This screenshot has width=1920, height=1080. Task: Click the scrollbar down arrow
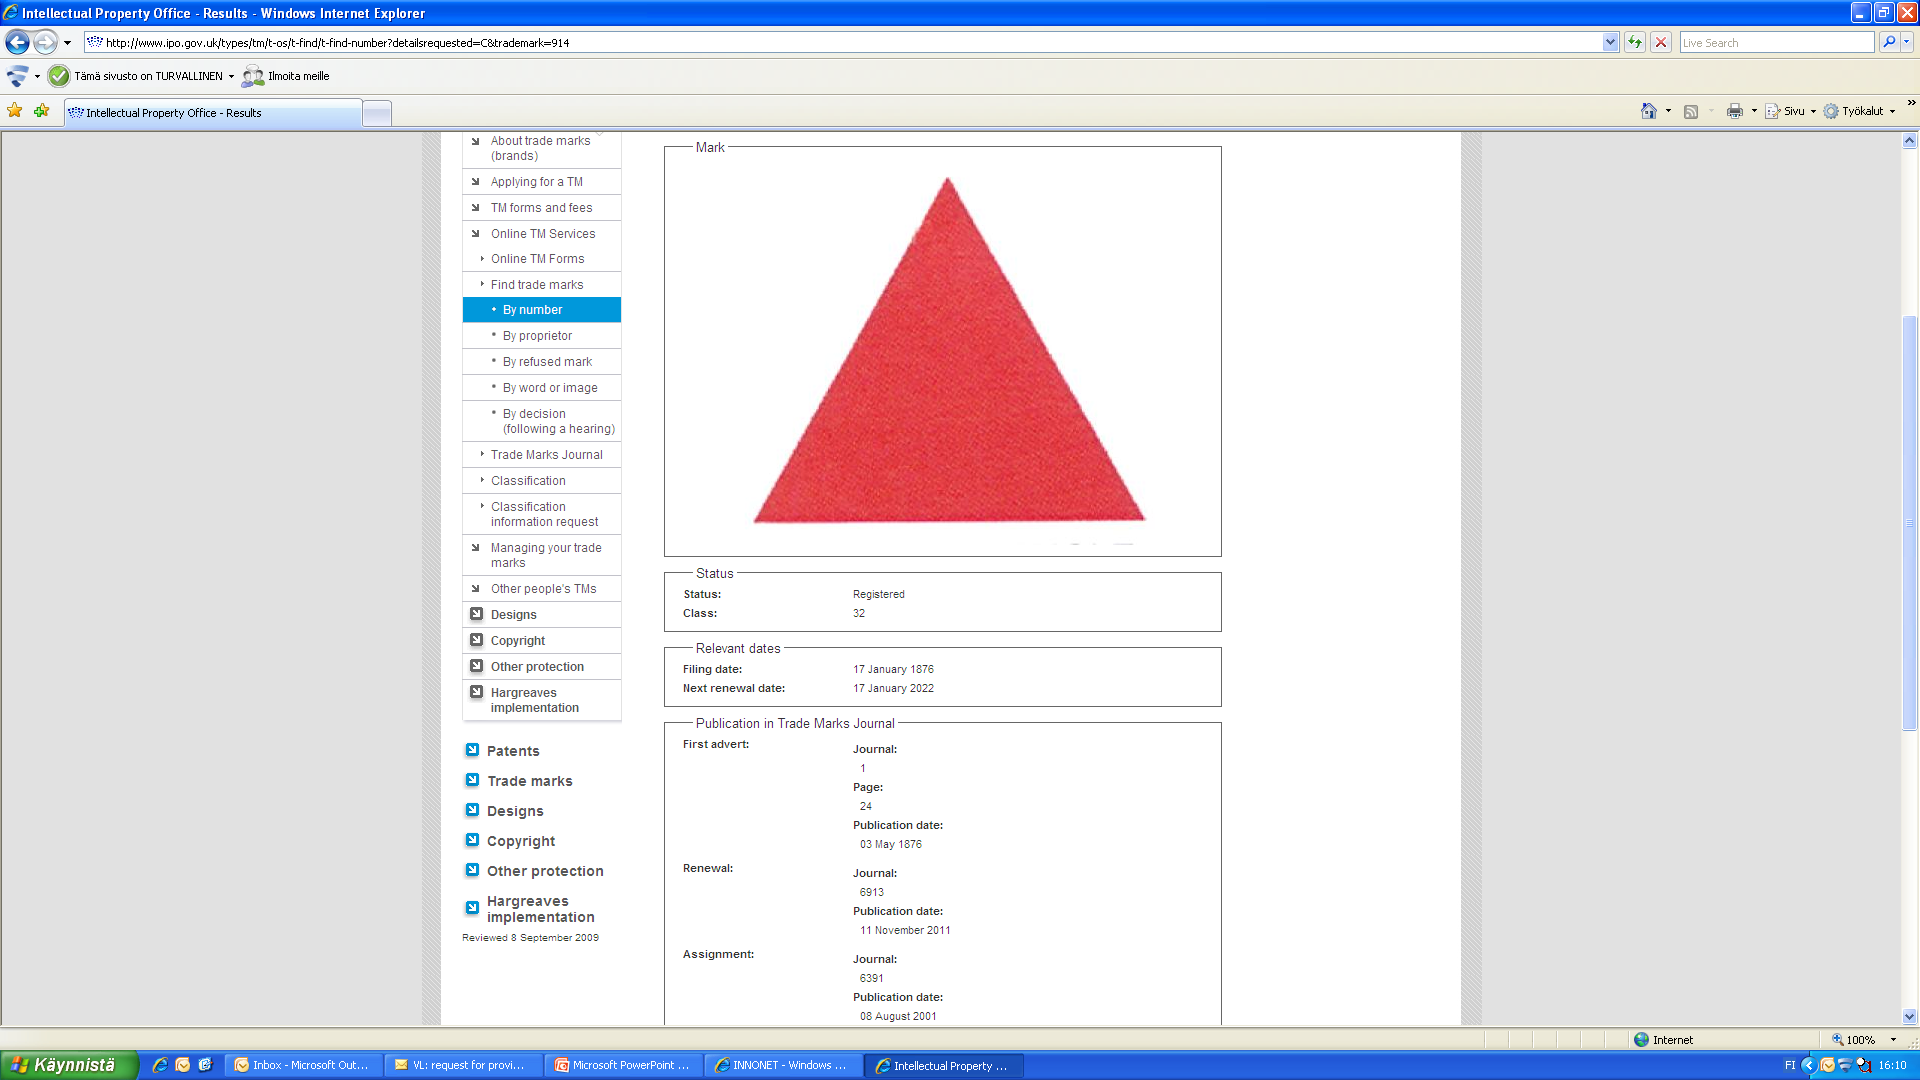click(1910, 1017)
